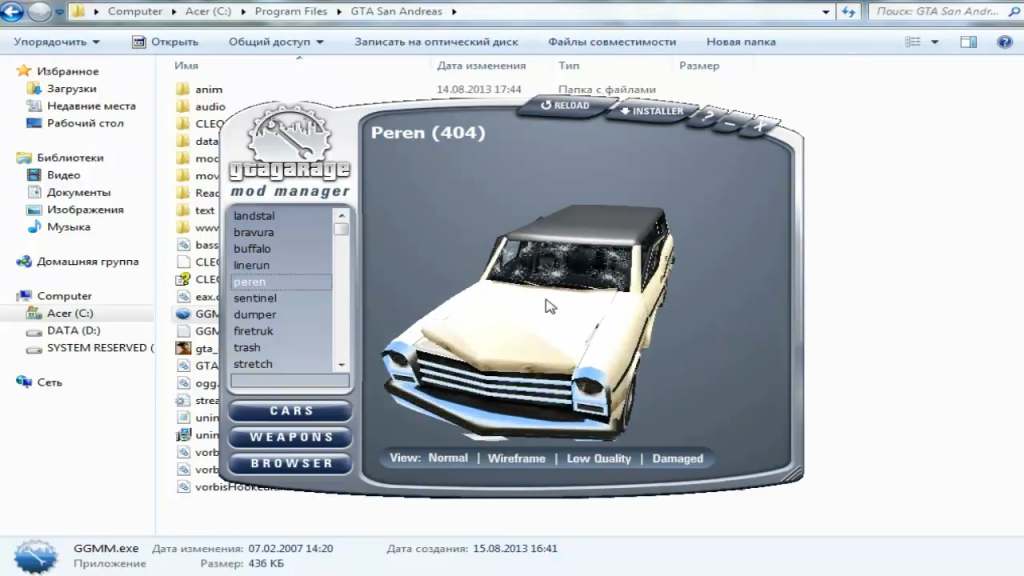
Task: Change the view with the view icon
Action: 912,42
